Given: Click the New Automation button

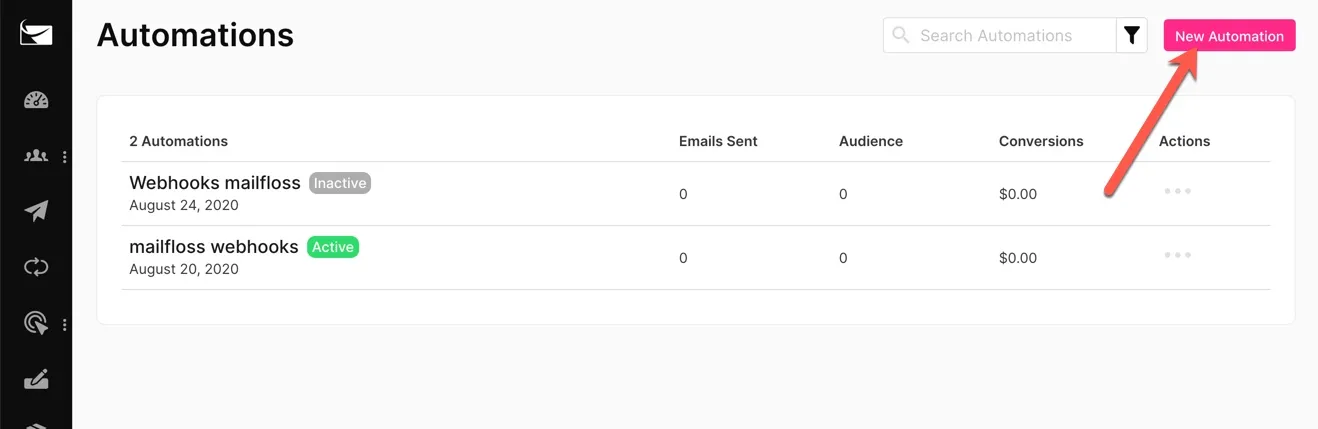Looking at the screenshot, I should point(1229,35).
